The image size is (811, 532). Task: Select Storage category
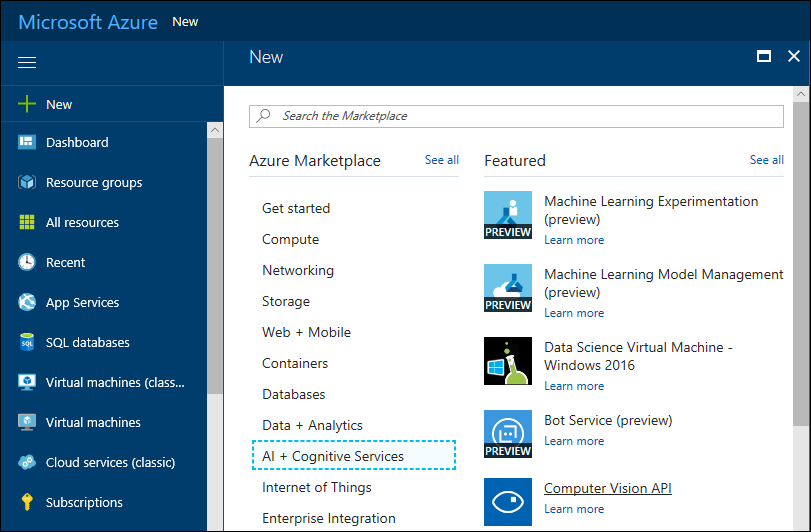286,301
